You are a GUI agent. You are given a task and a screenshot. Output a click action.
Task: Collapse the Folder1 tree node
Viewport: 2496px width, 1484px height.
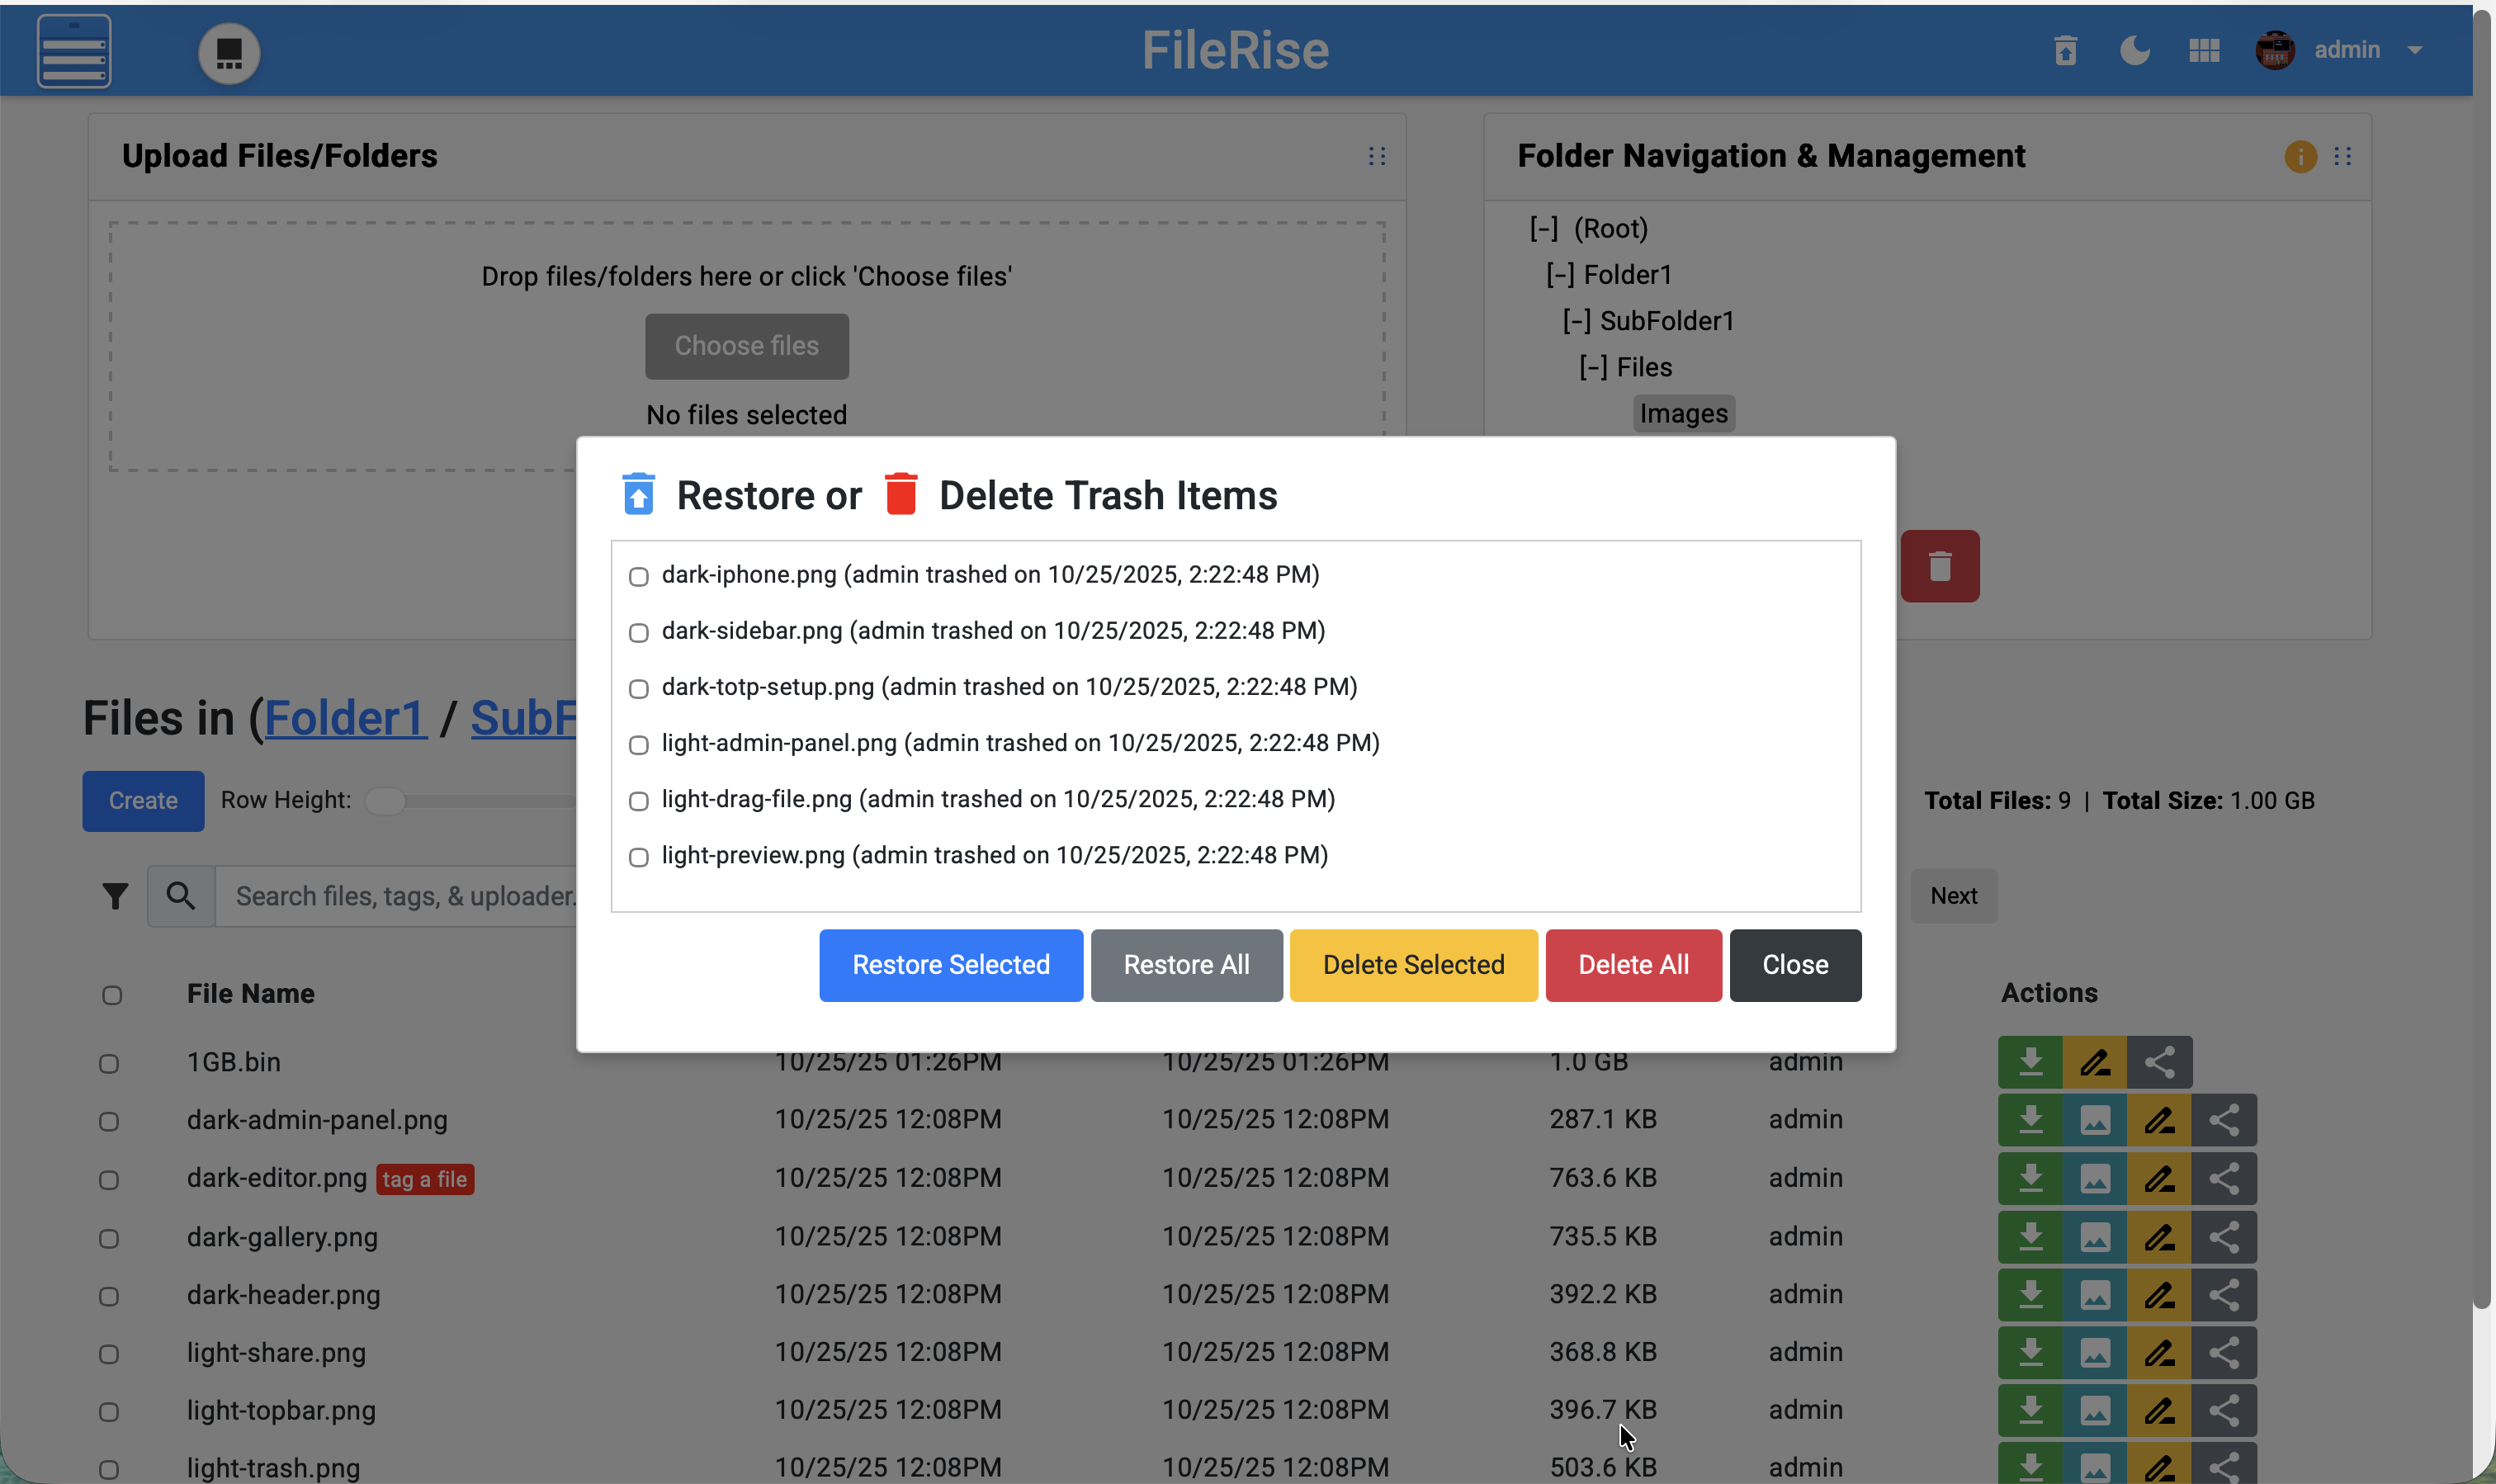(1560, 275)
